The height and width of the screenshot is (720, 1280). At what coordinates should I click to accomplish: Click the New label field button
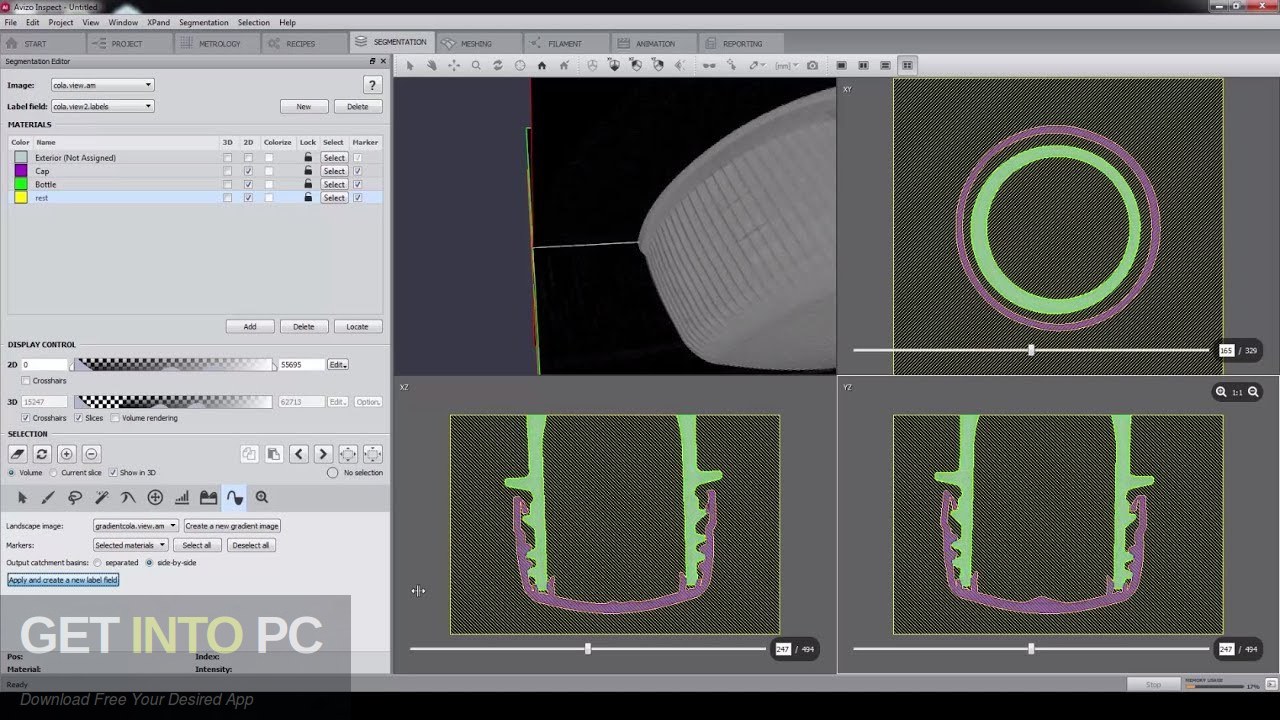click(303, 106)
